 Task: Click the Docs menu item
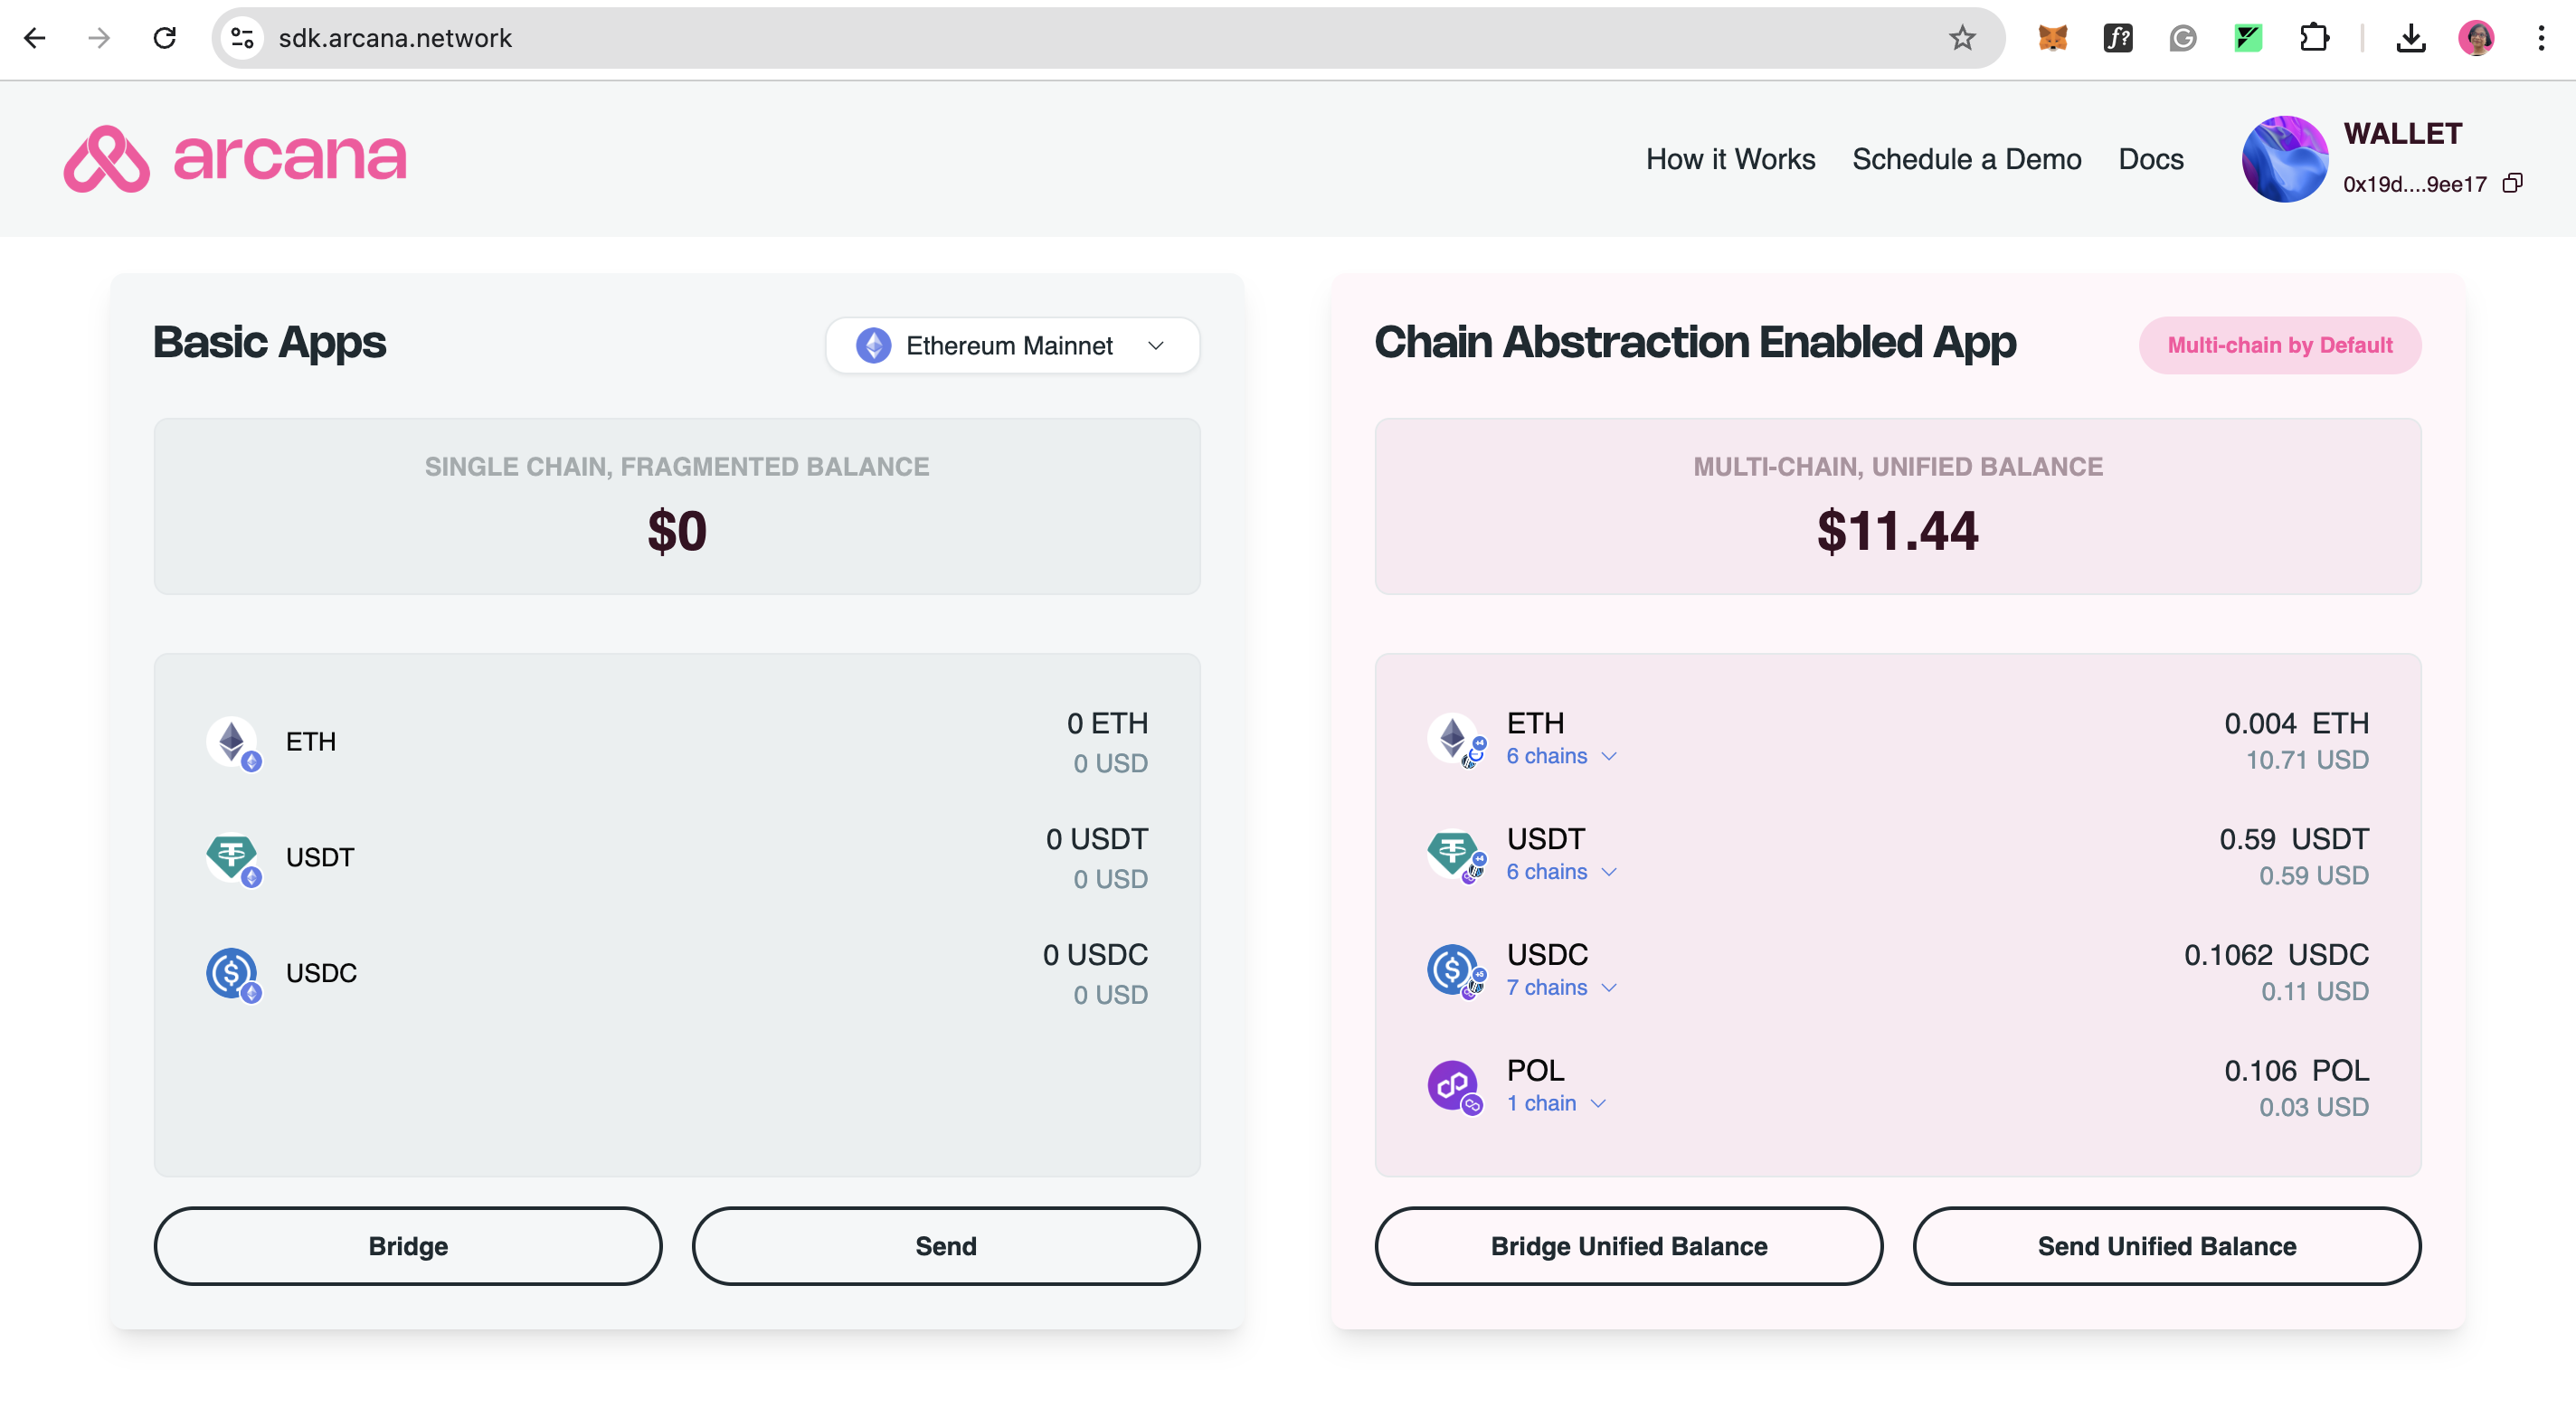click(2150, 159)
